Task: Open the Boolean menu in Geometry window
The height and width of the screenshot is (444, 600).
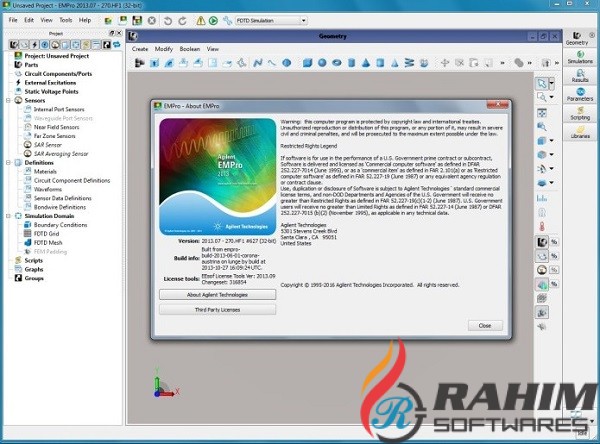Action: pos(190,49)
